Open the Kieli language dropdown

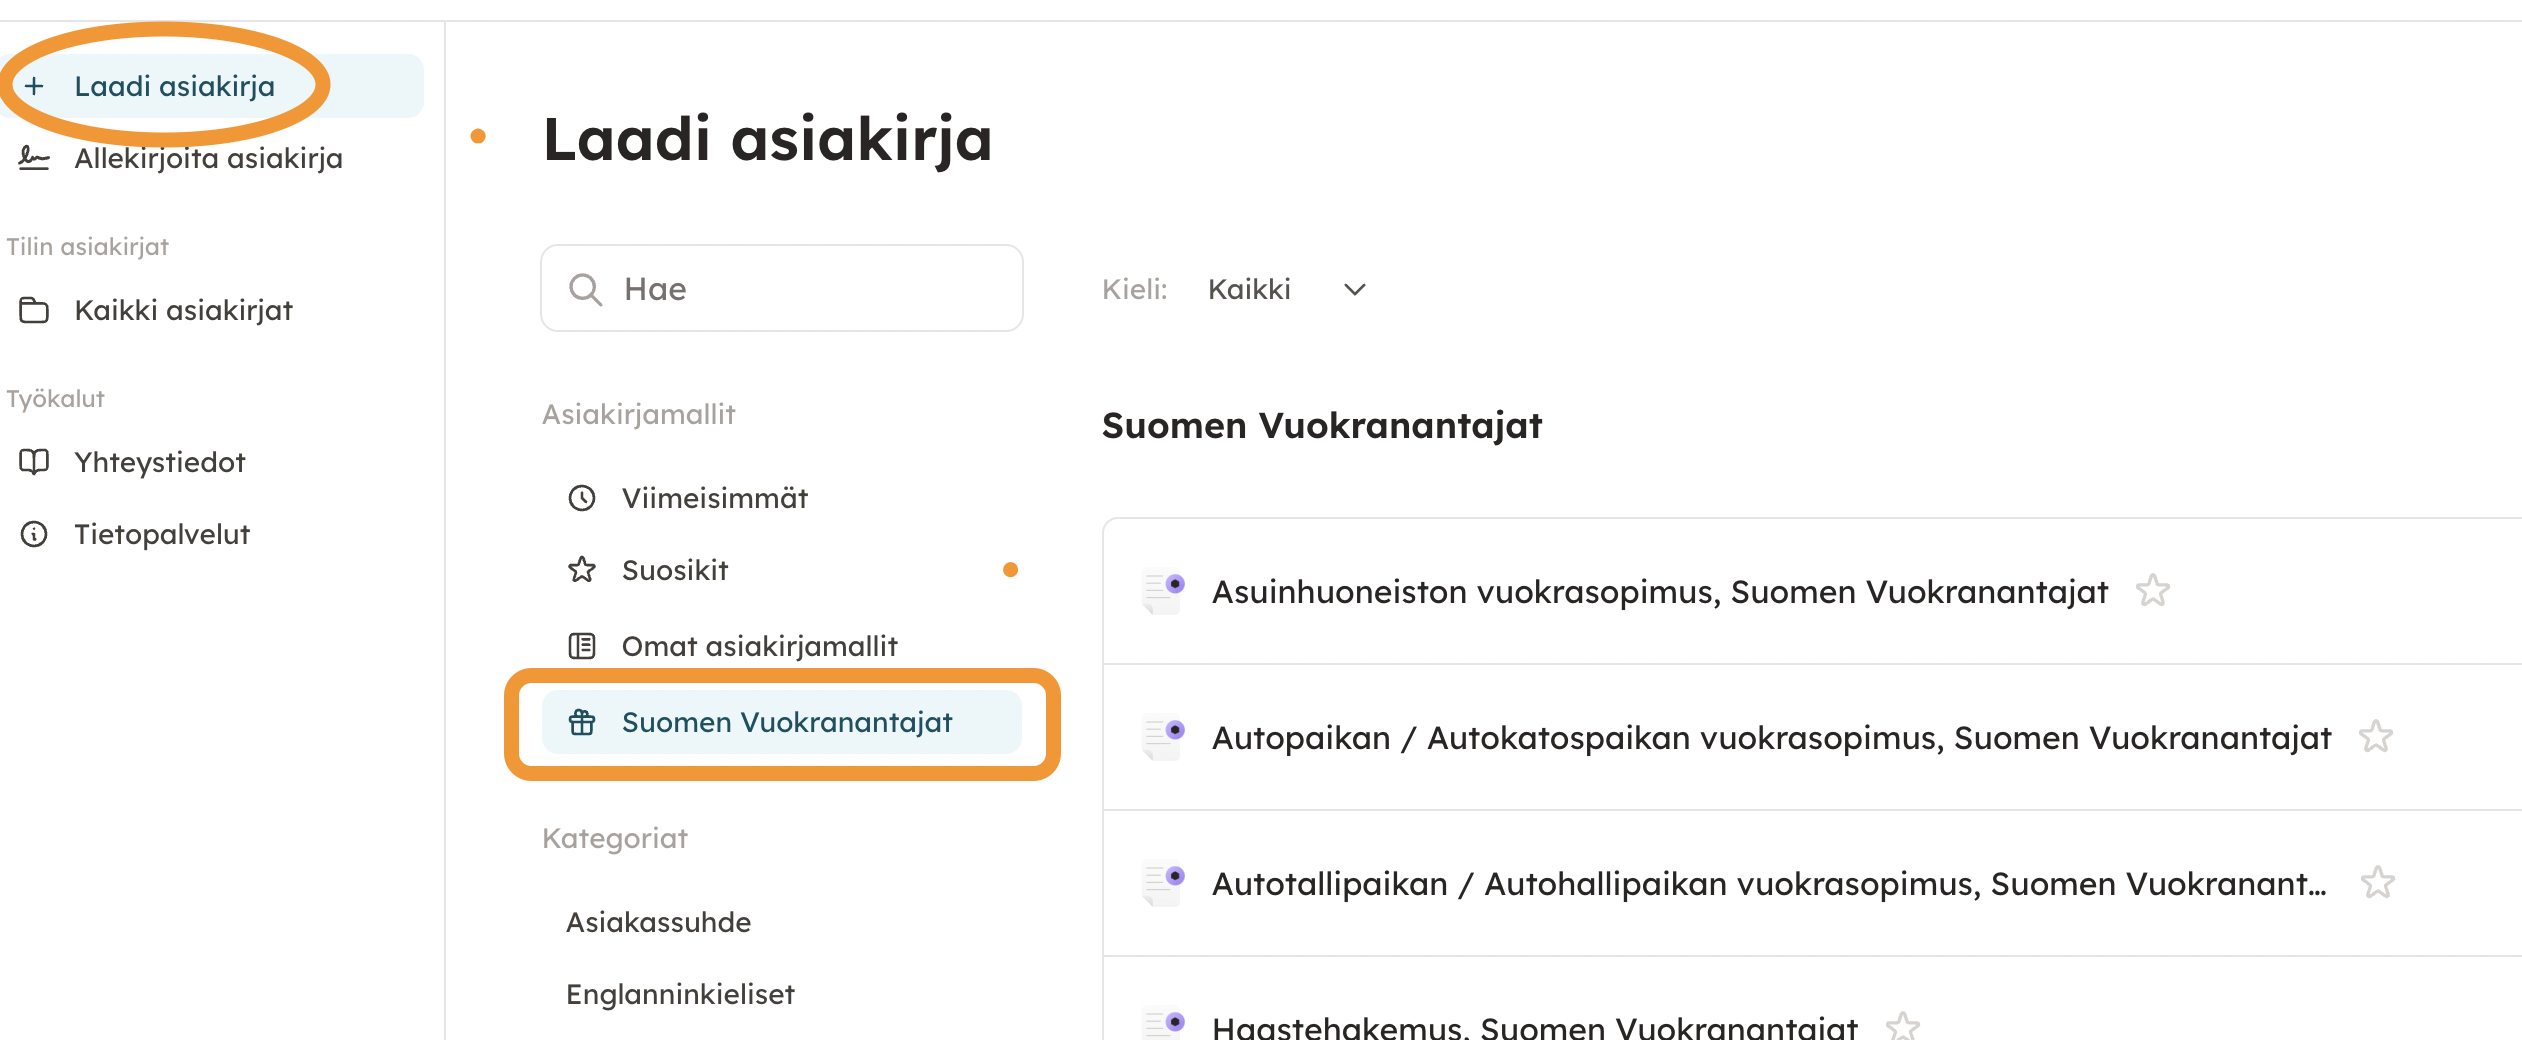[x=1286, y=289]
